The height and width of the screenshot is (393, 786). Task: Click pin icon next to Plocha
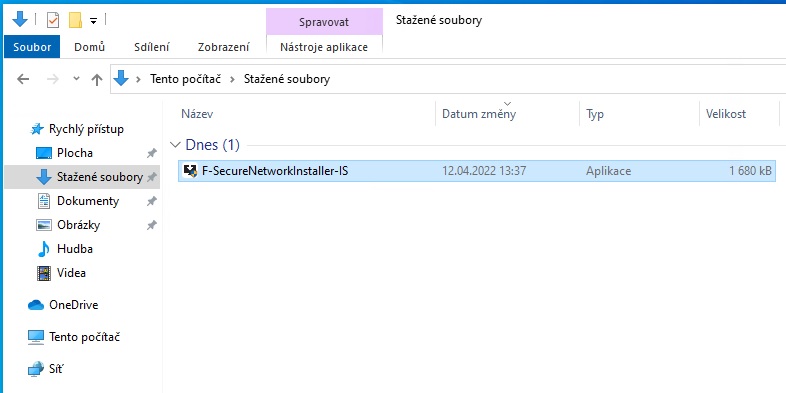click(x=151, y=153)
